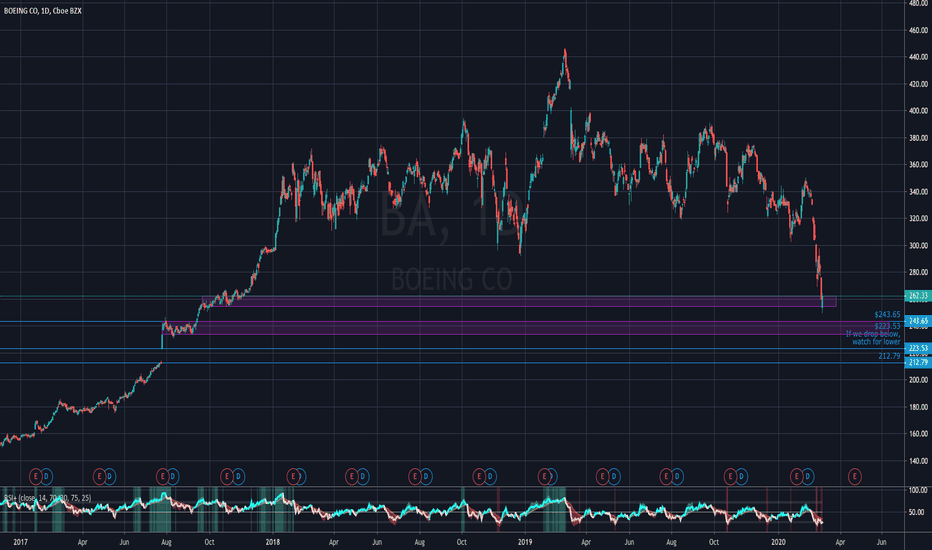Open the January 2017 earnings E marker
The width and height of the screenshot is (932, 550).
[36, 476]
